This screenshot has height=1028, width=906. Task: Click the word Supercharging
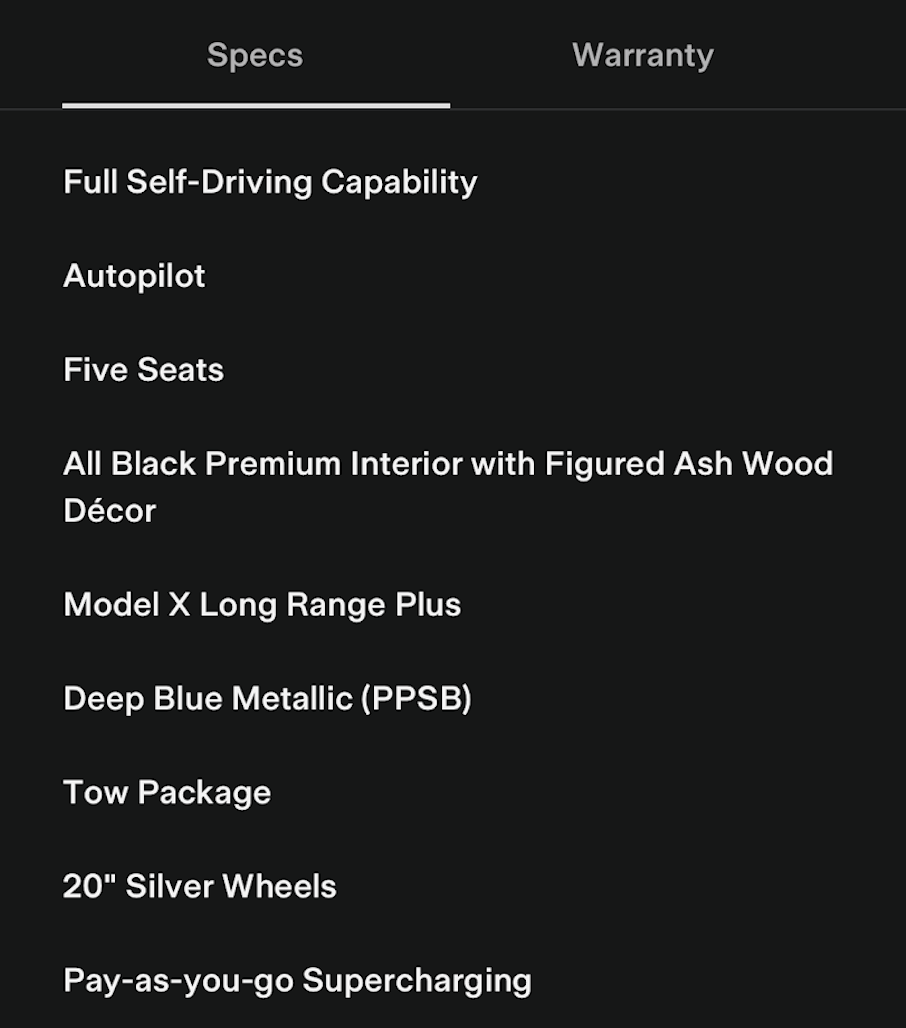click(x=416, y=980)
